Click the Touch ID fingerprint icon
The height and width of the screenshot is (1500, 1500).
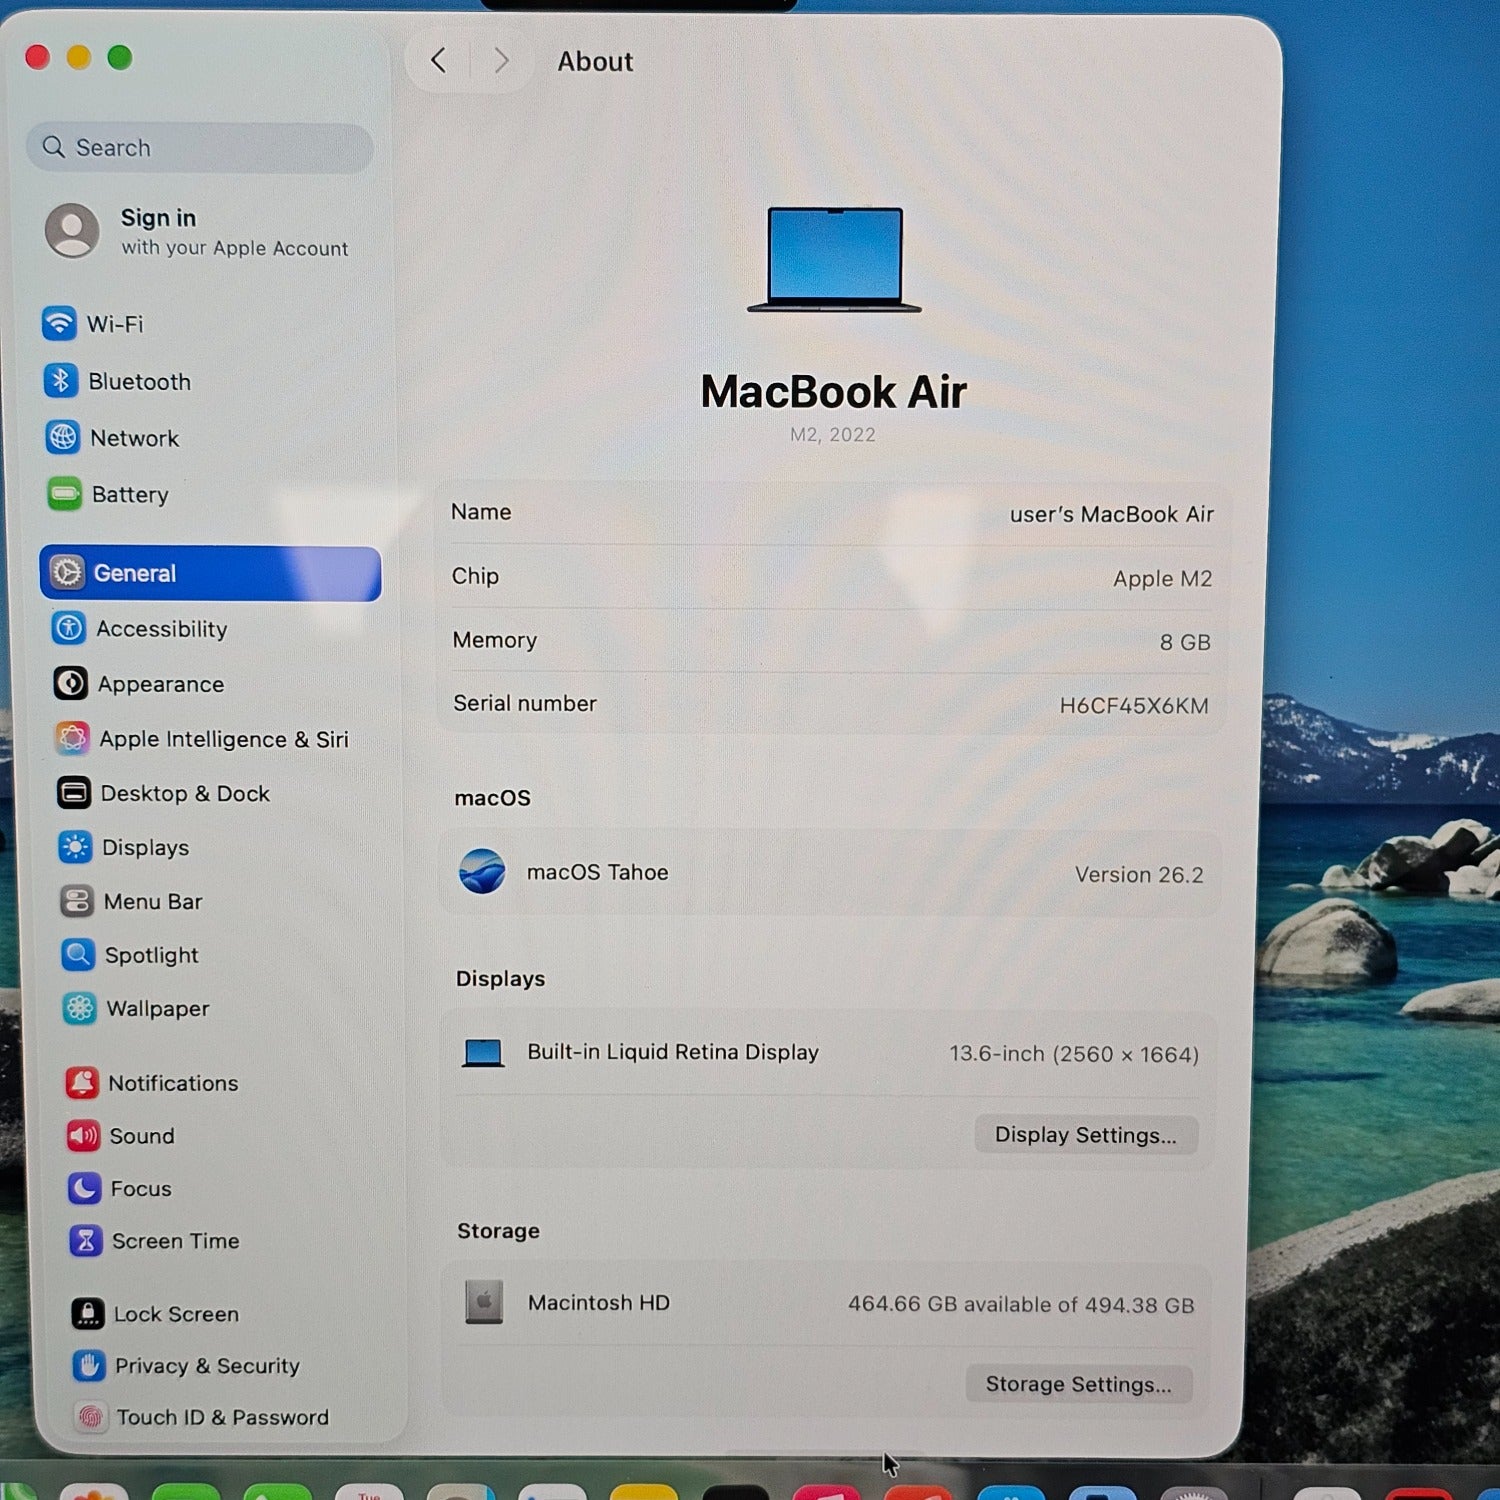point(91,1416)
